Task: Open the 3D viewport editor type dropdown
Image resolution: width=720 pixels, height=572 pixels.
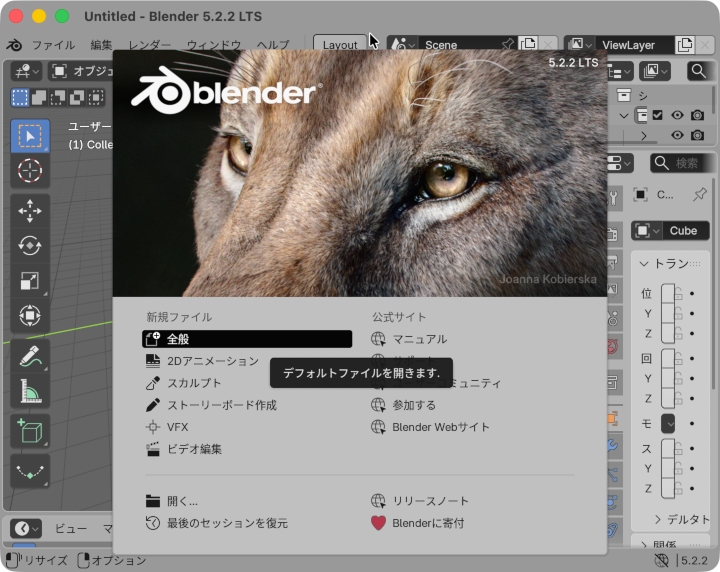Action: pos(27,71)
